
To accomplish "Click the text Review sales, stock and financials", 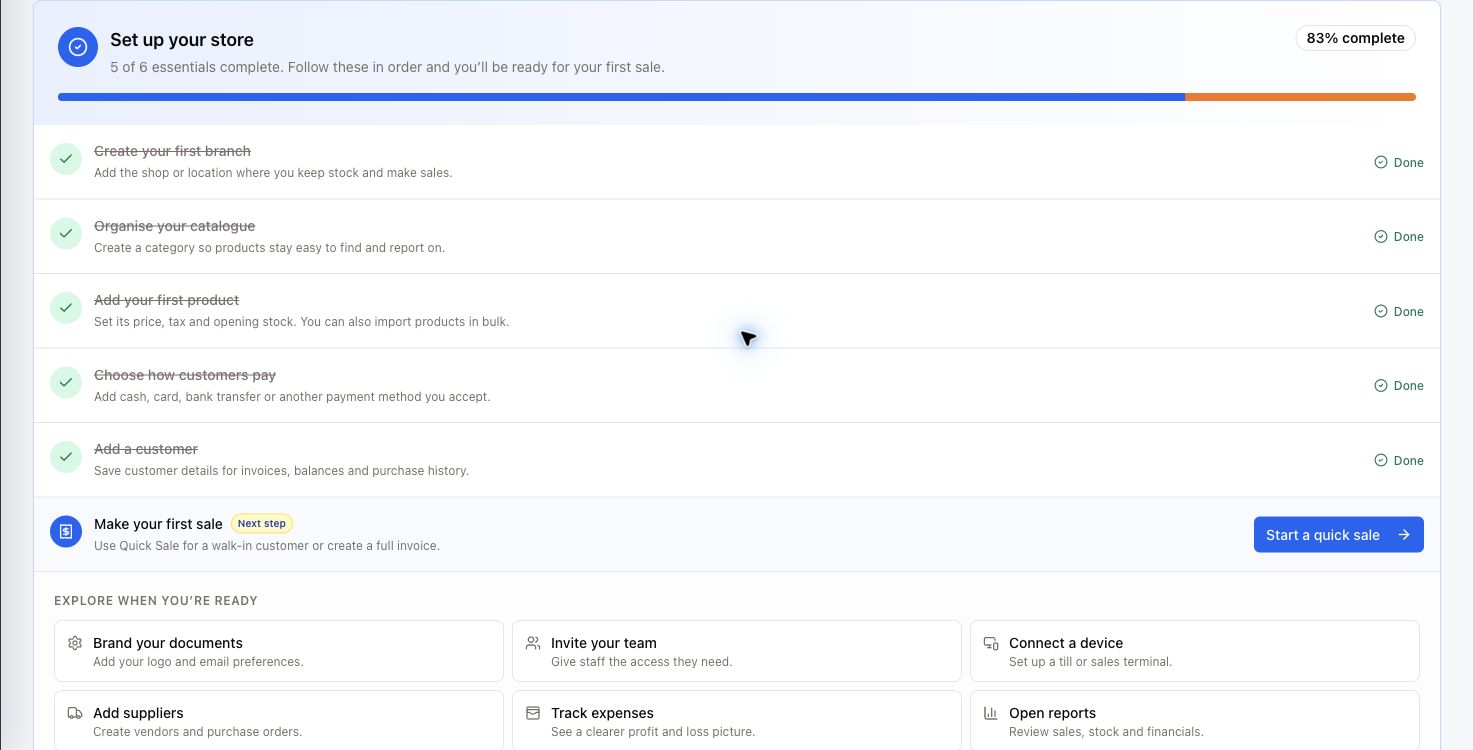I will pos(1106,732).
